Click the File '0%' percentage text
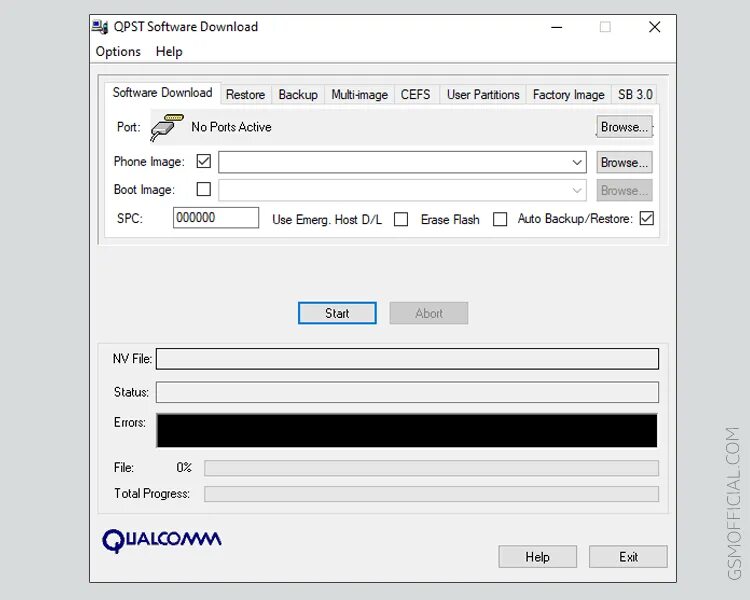This screenshot has height=600, width=750. [x=184, y=467]
